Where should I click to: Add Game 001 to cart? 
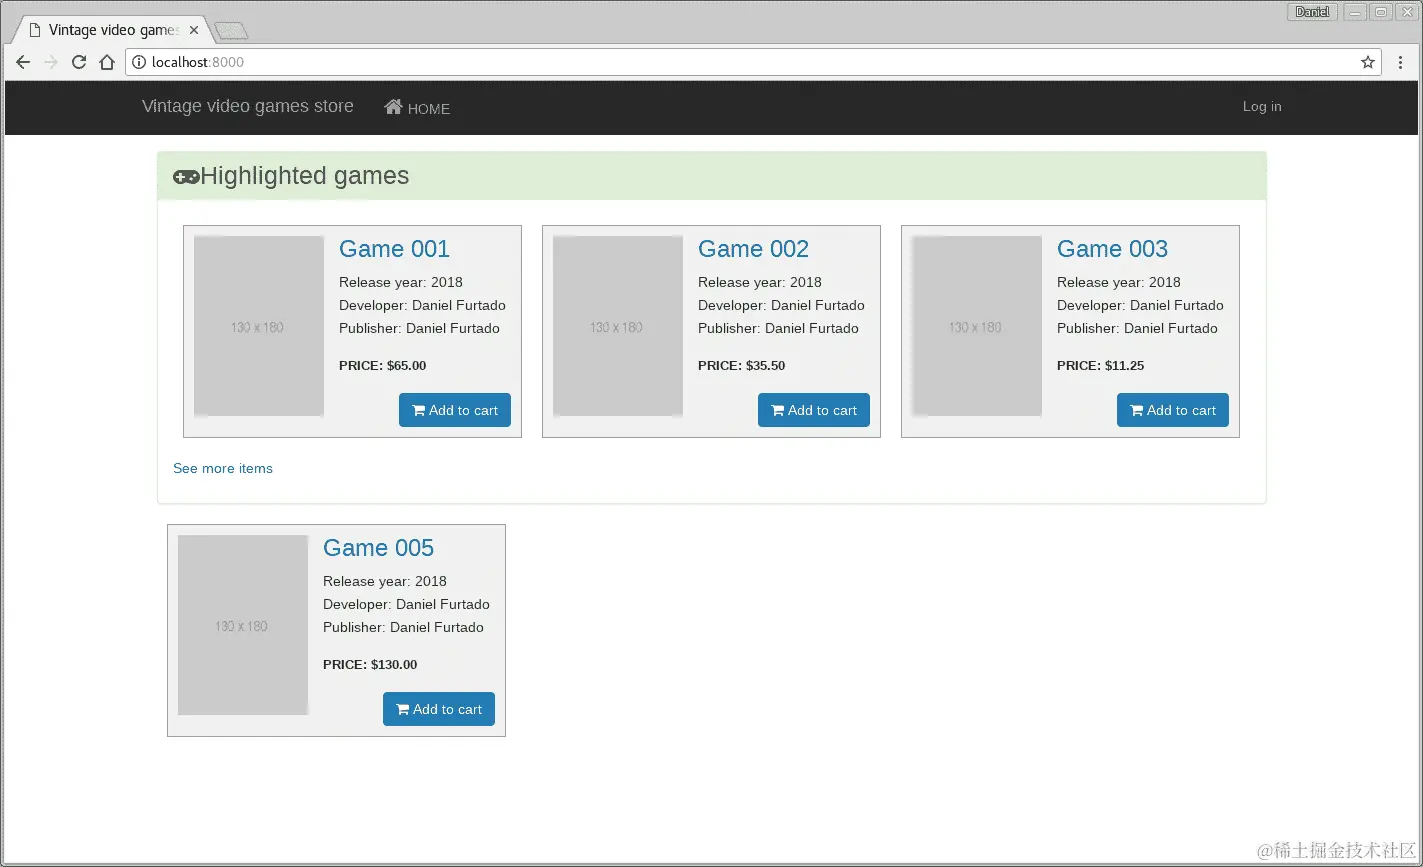tap(455, 410)
